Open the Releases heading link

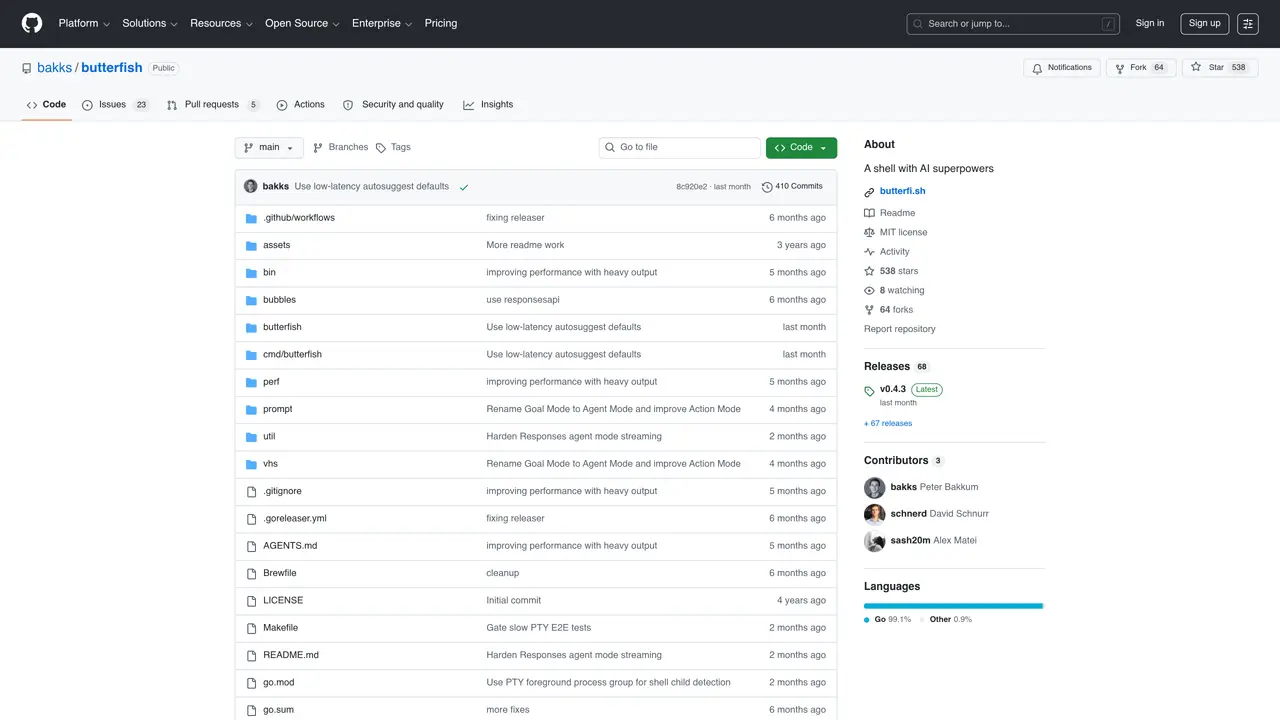tap(887, 367)
